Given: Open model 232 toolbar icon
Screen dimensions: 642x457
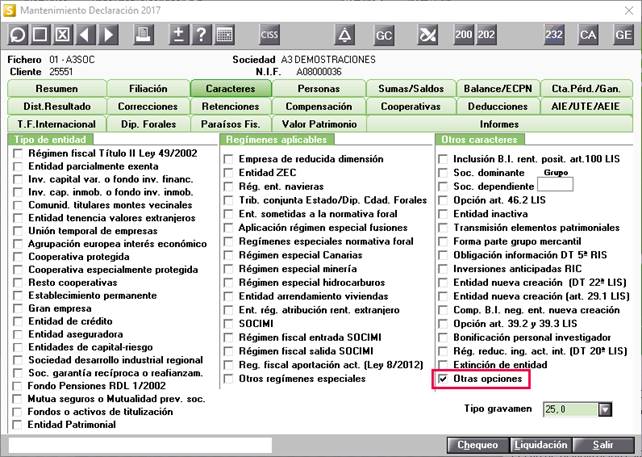Looking at the screenshot, I should (x=554, y=35).
